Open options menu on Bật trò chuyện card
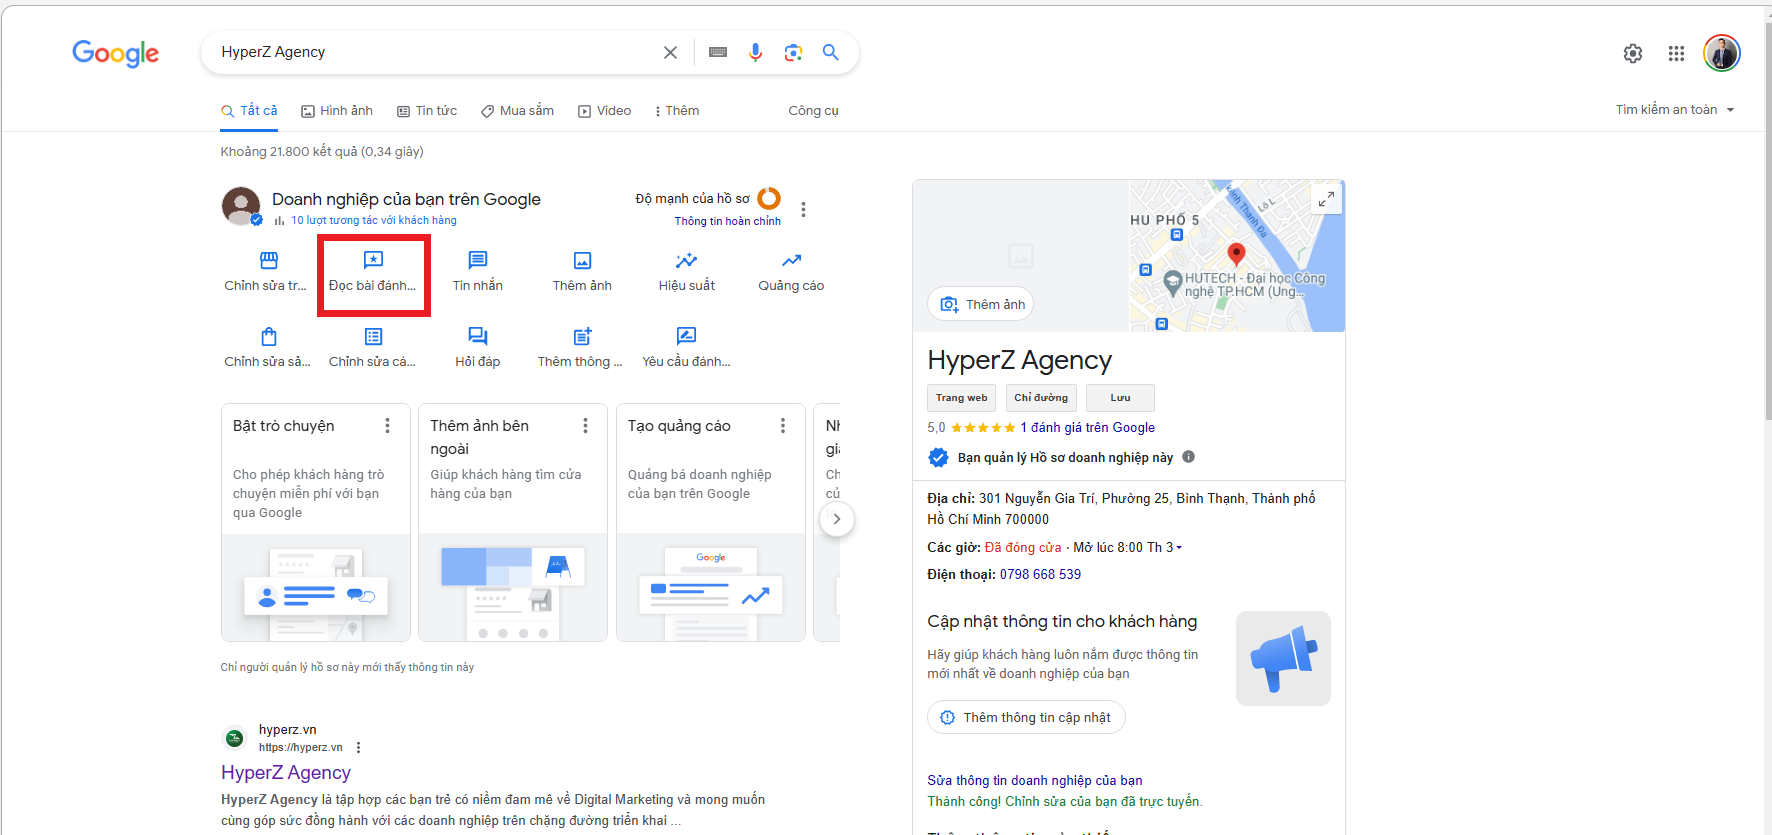This screenshot has height=835, width=1772. coord(387,426)
